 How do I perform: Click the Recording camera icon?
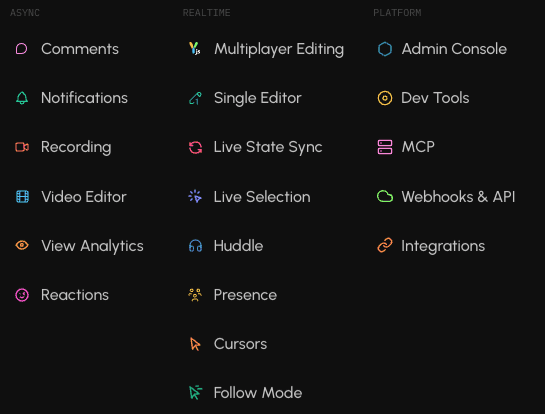22,147
